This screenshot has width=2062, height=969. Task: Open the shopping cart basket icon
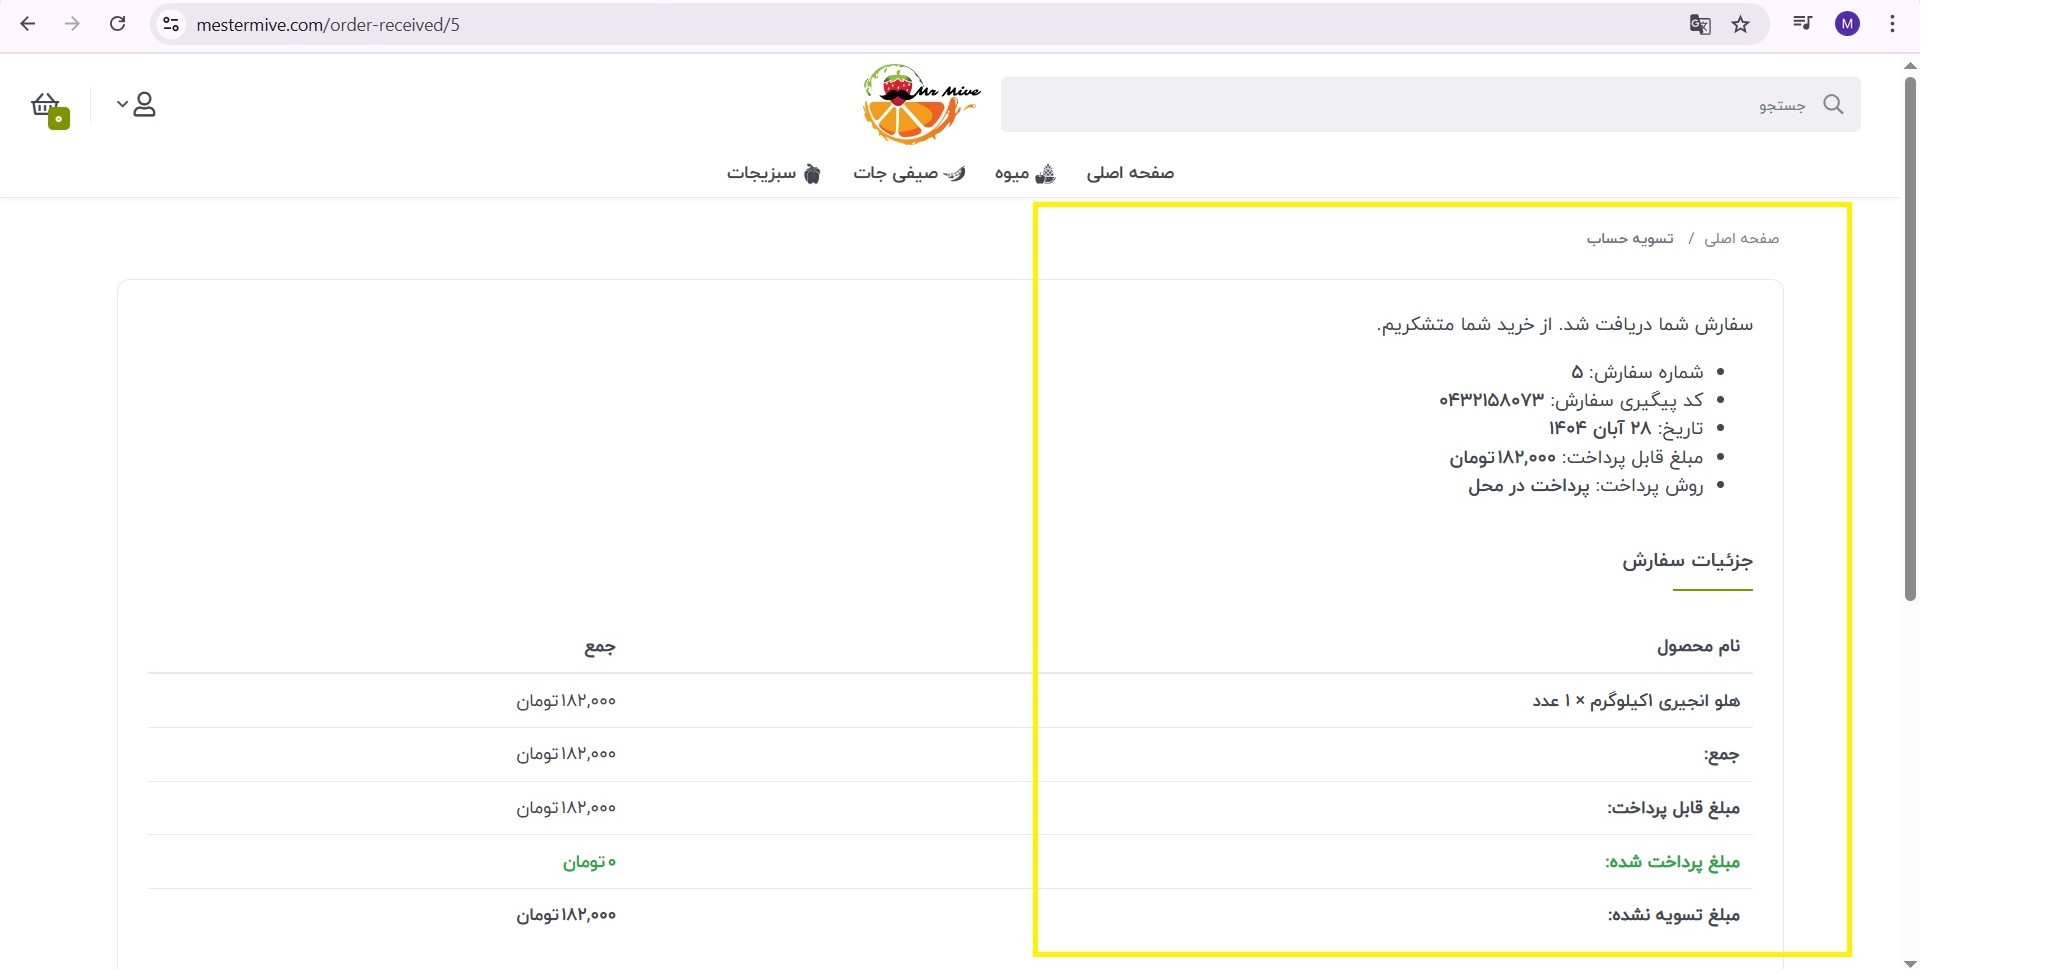[46, 105]
